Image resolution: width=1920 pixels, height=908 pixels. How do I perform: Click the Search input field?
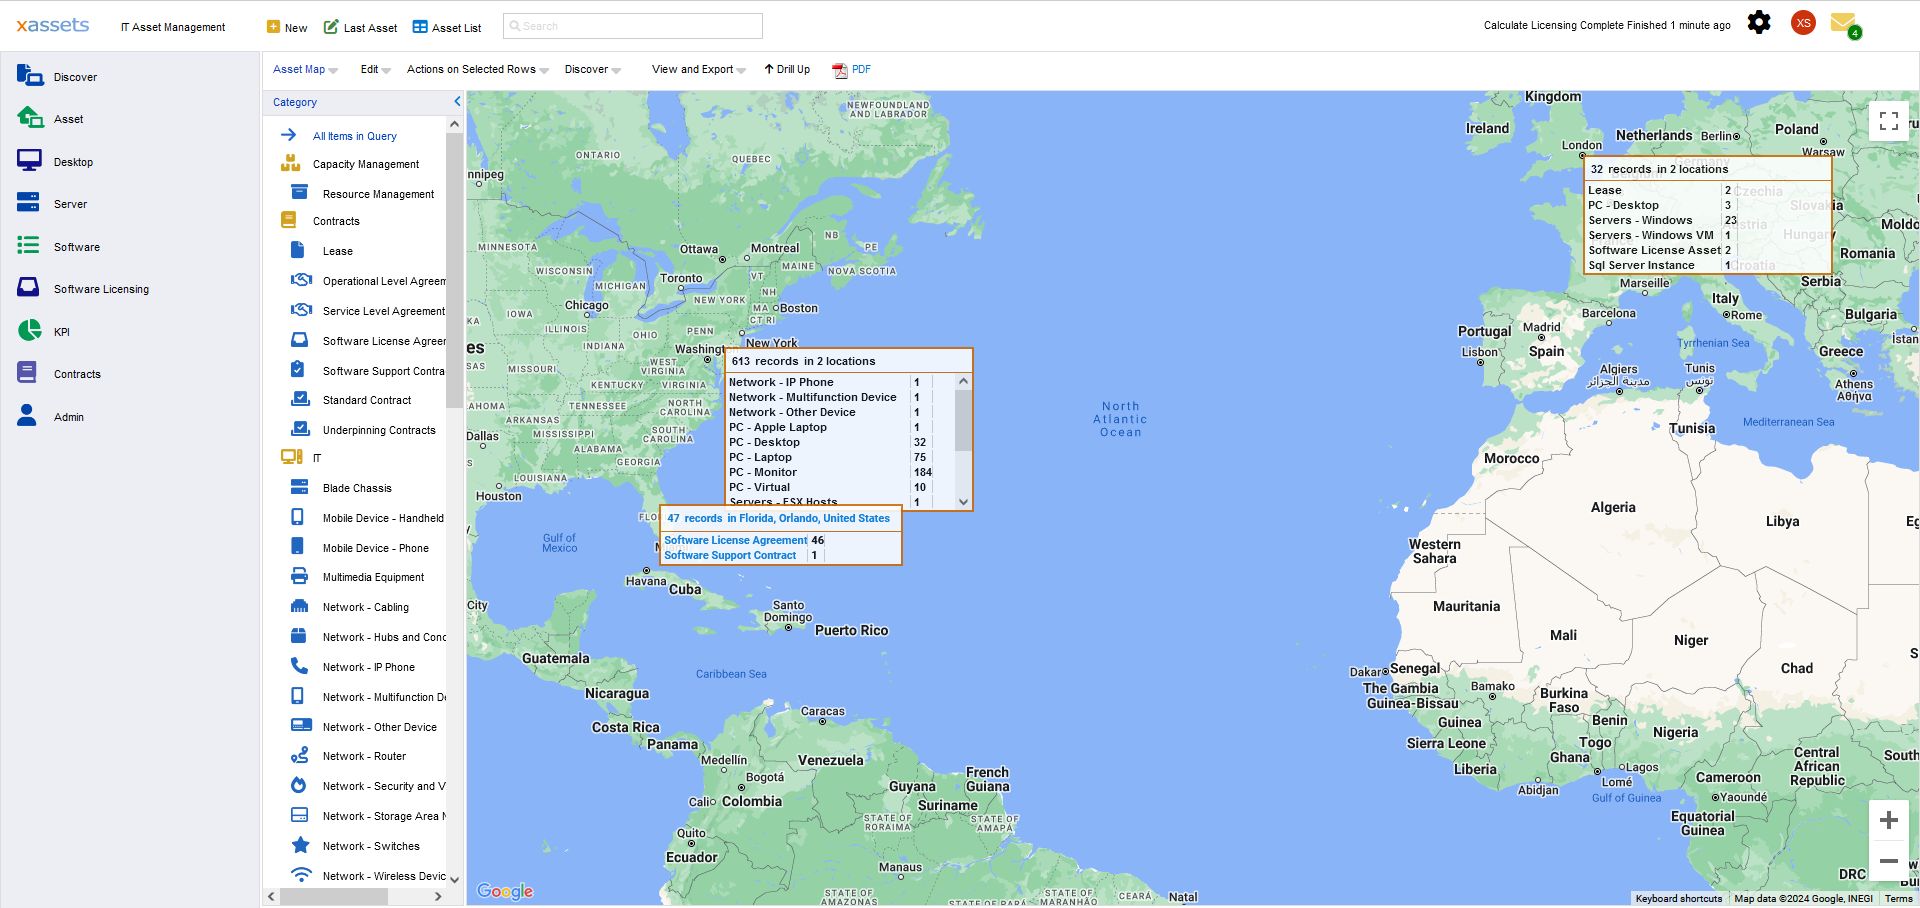click(x=633, y=26)
